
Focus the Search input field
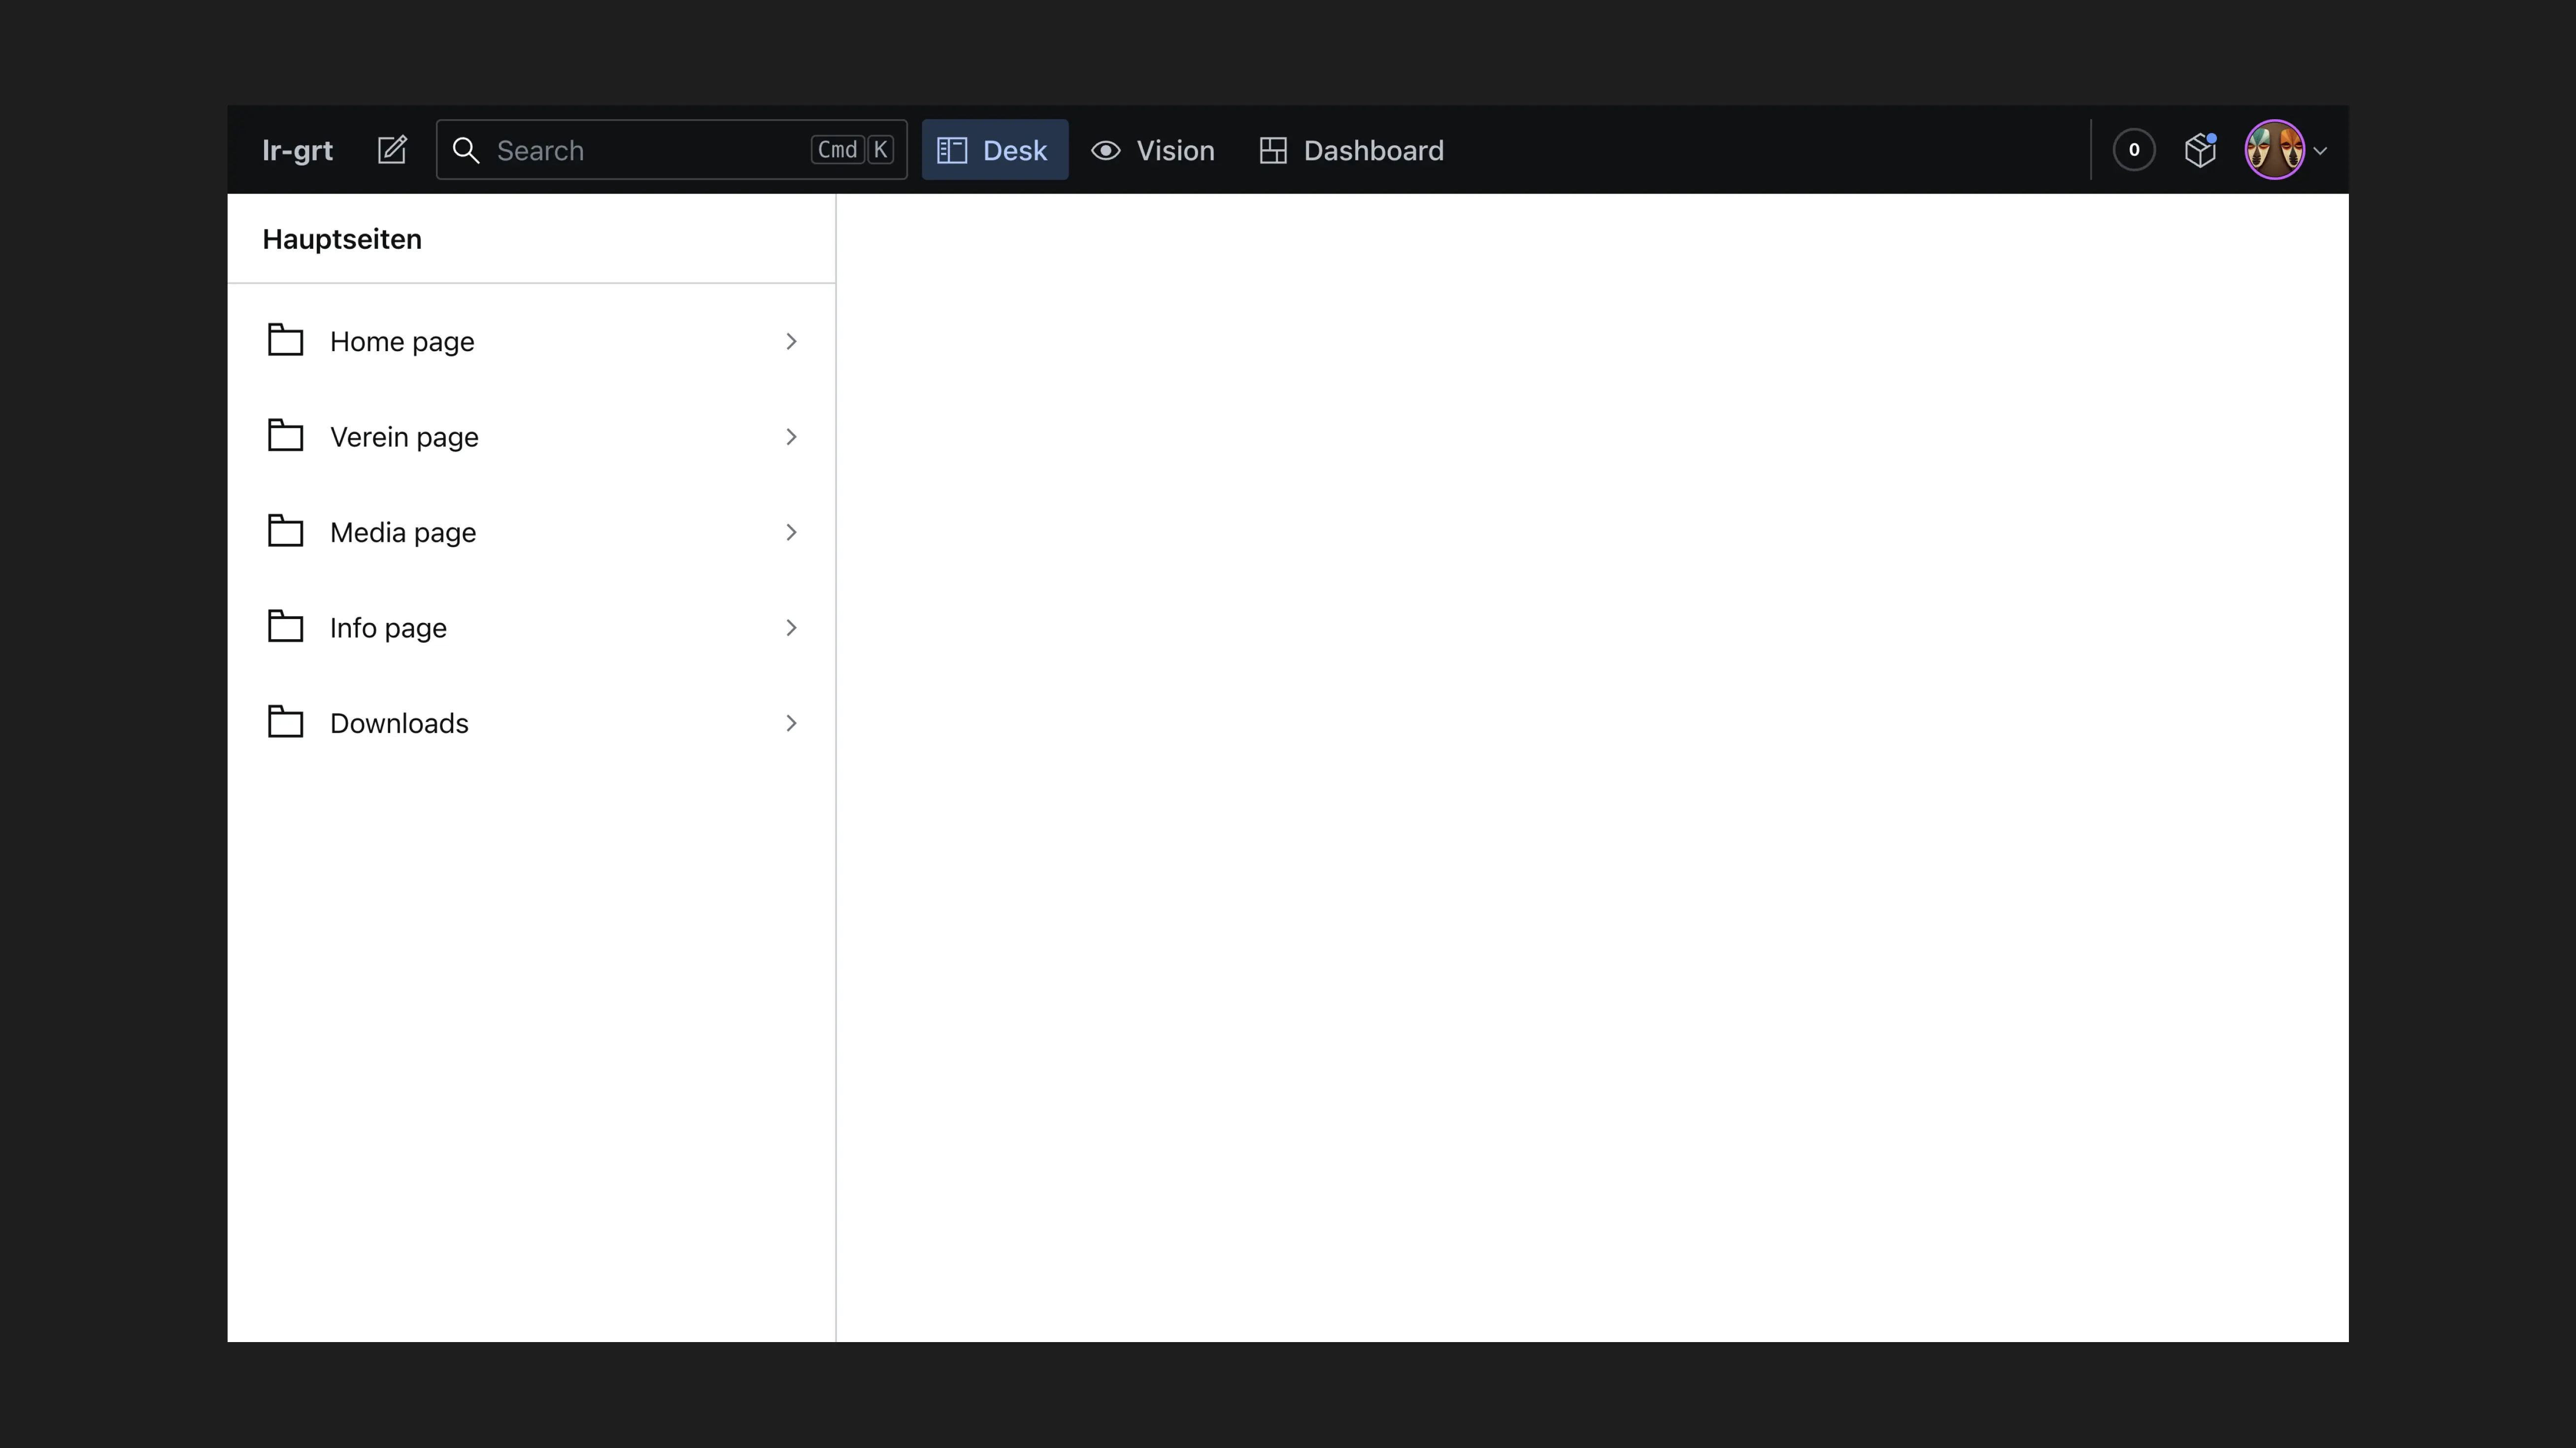[x=671, y=150]
